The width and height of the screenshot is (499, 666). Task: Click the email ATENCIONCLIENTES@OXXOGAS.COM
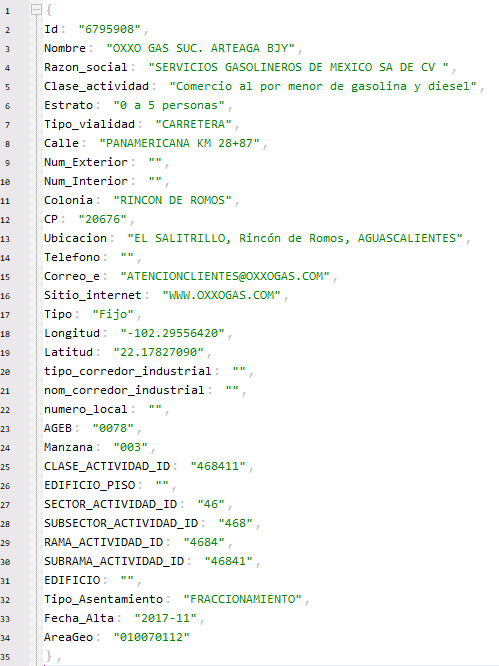coord(225,276)
